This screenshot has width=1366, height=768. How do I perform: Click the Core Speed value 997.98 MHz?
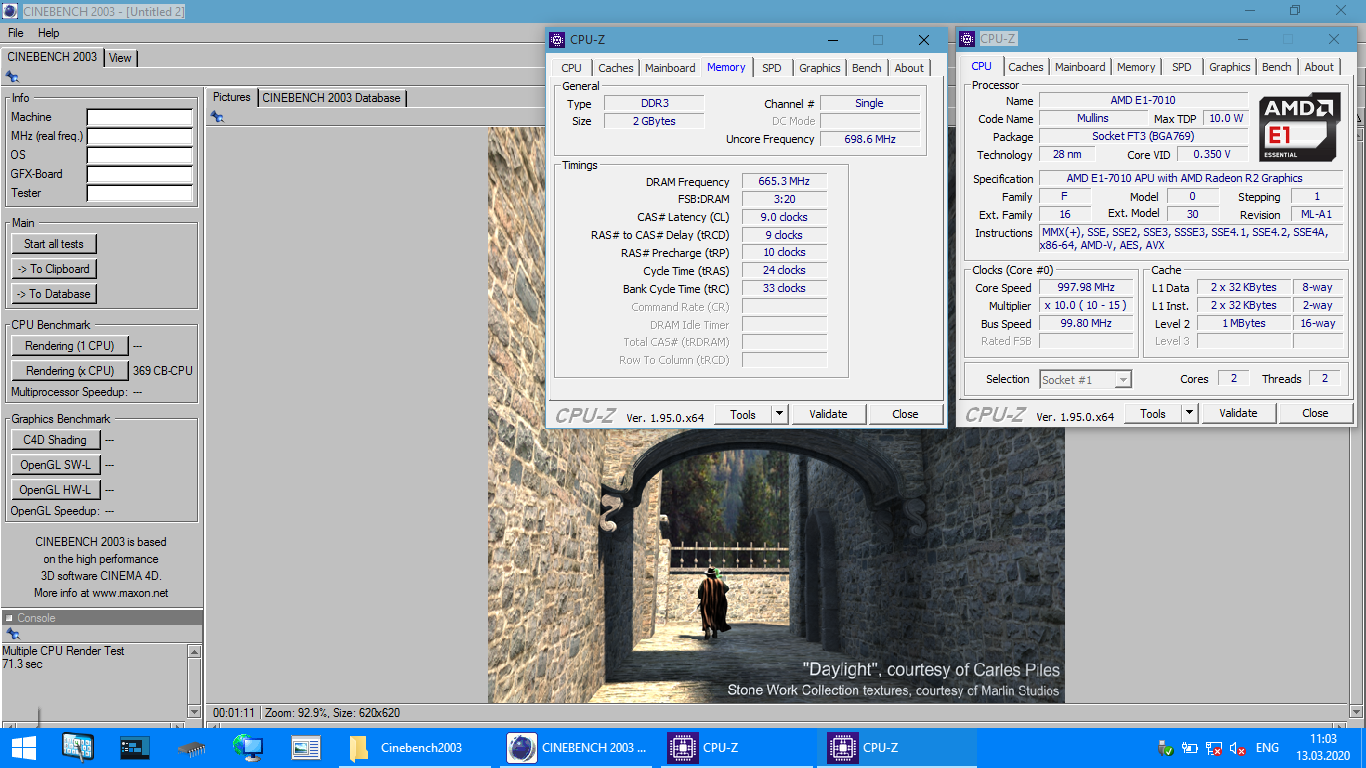click(1085, 288)
